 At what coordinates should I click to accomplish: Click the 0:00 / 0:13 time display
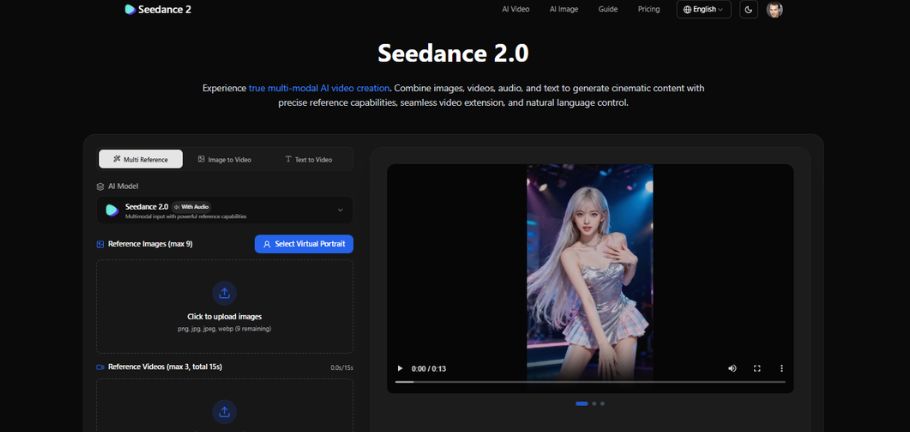coord(429,369)
